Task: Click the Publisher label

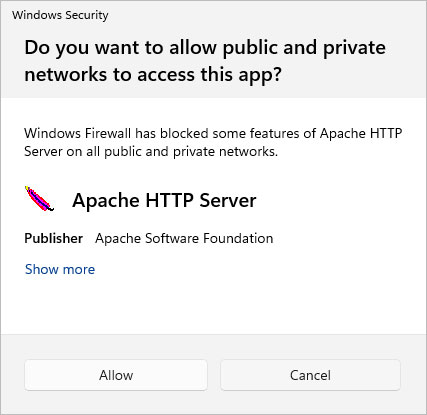Action: pos(54,238)
